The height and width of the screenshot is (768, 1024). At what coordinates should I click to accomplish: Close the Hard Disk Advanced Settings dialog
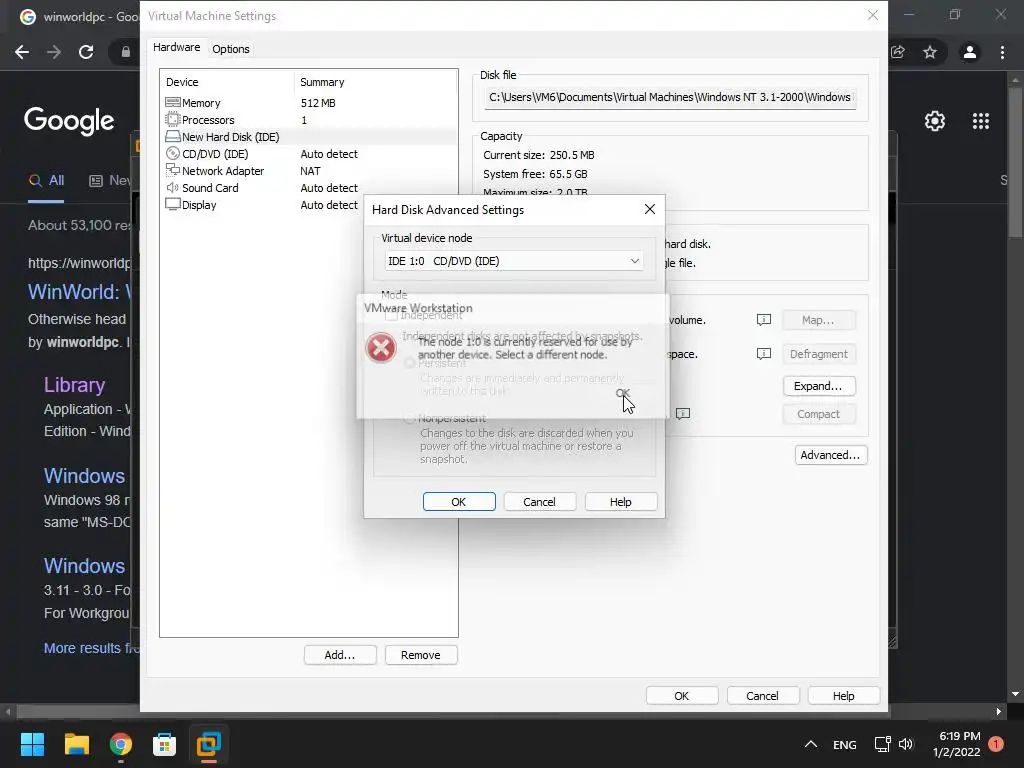650,209
